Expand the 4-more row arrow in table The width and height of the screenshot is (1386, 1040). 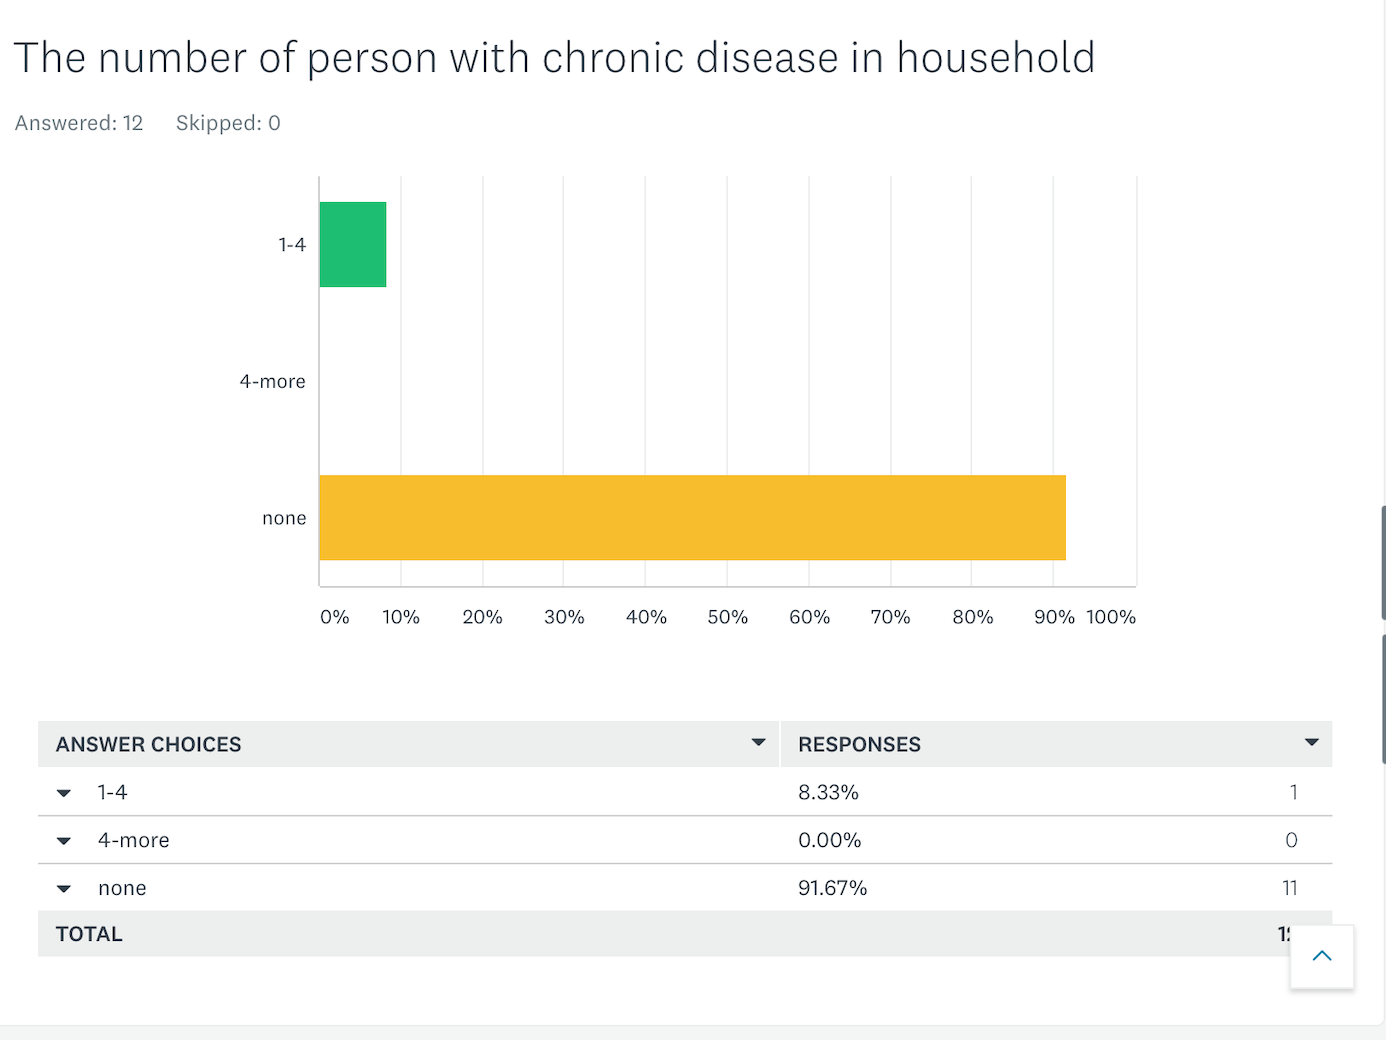[64, 841]
